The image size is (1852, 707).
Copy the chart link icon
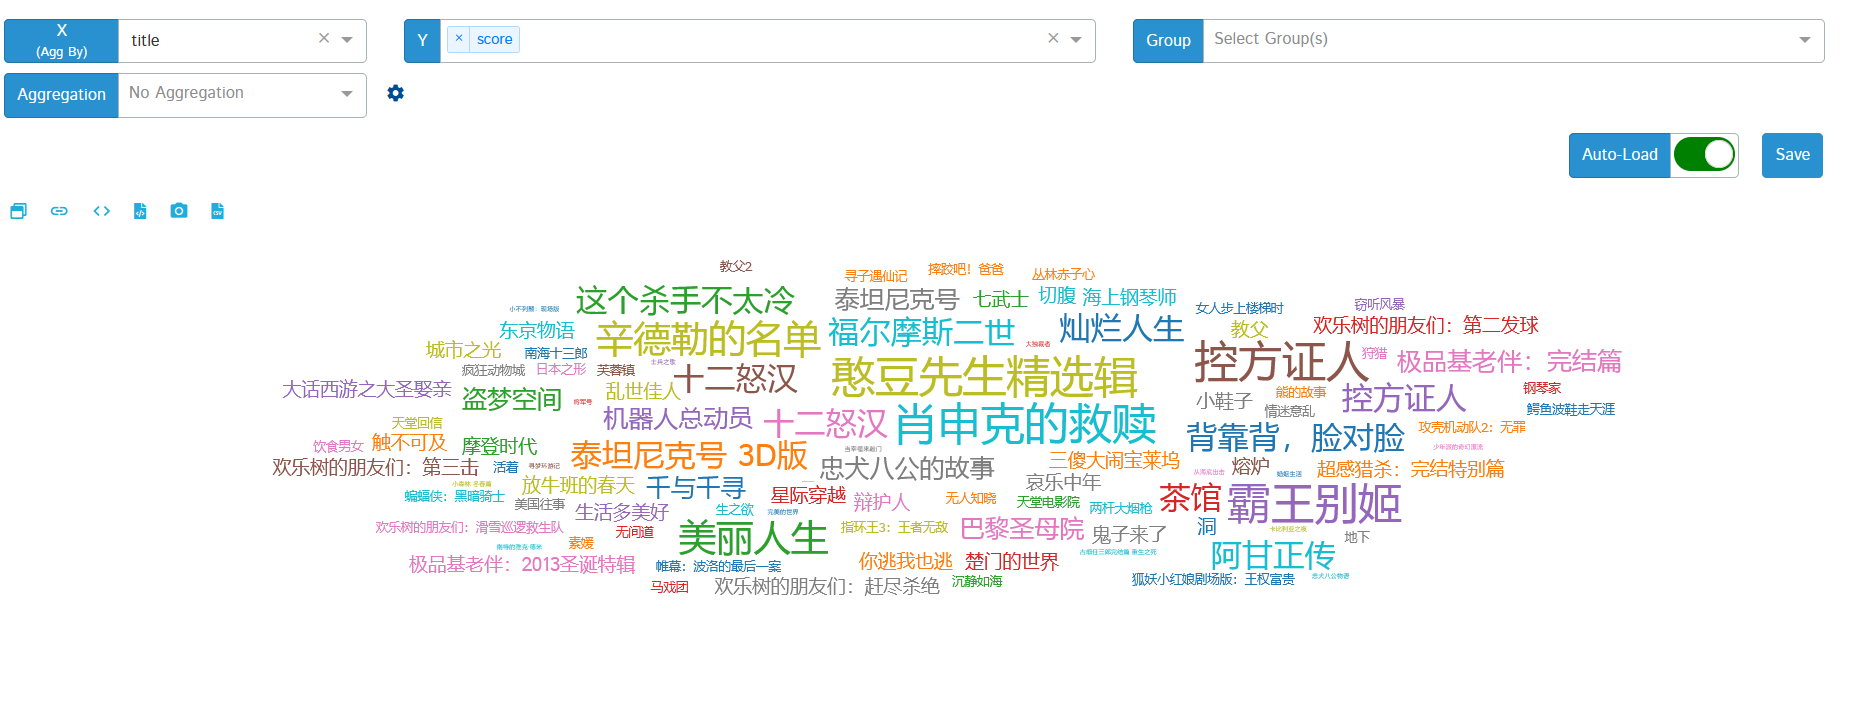coord(59,211)
